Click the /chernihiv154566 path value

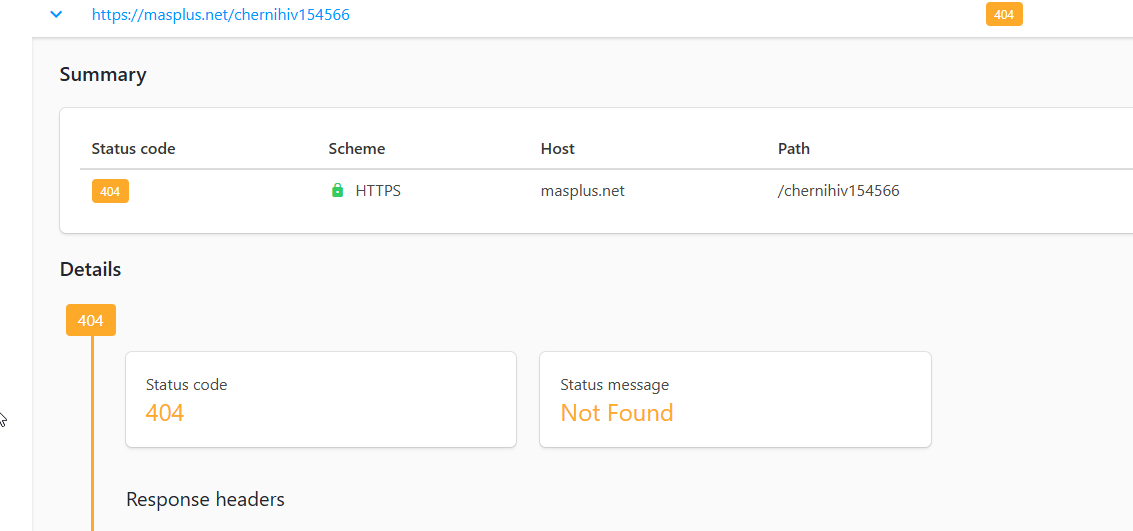click(x=838, y=191)
